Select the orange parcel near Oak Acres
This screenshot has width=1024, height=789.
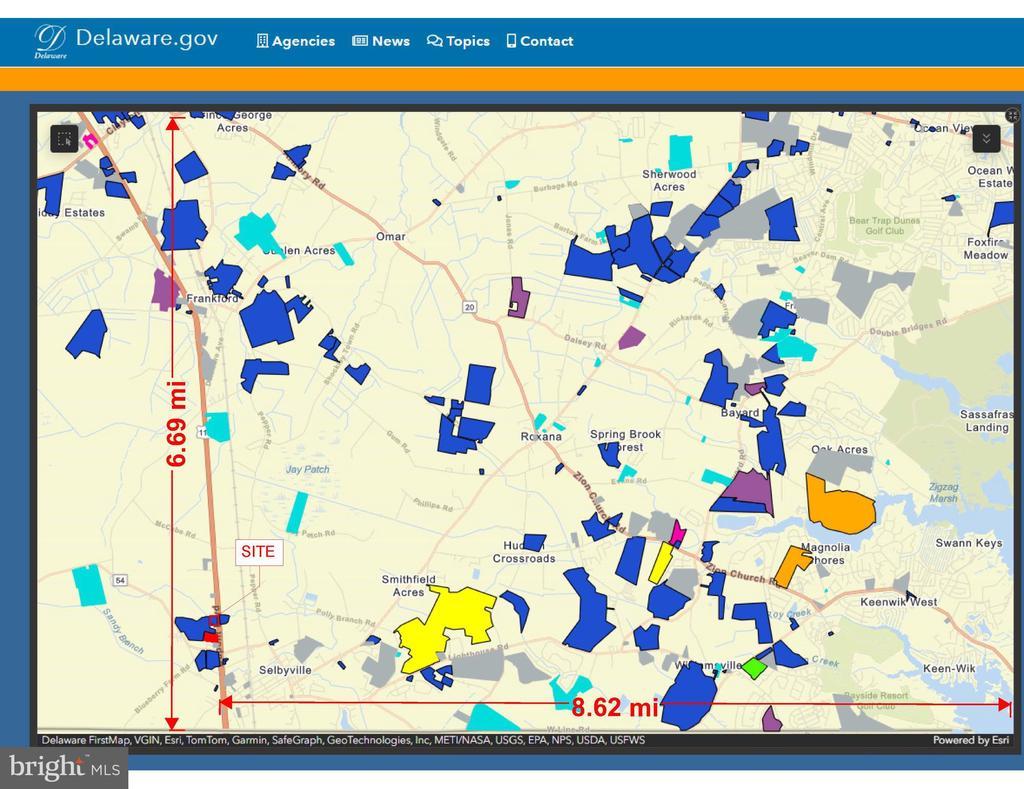(838, 503)
